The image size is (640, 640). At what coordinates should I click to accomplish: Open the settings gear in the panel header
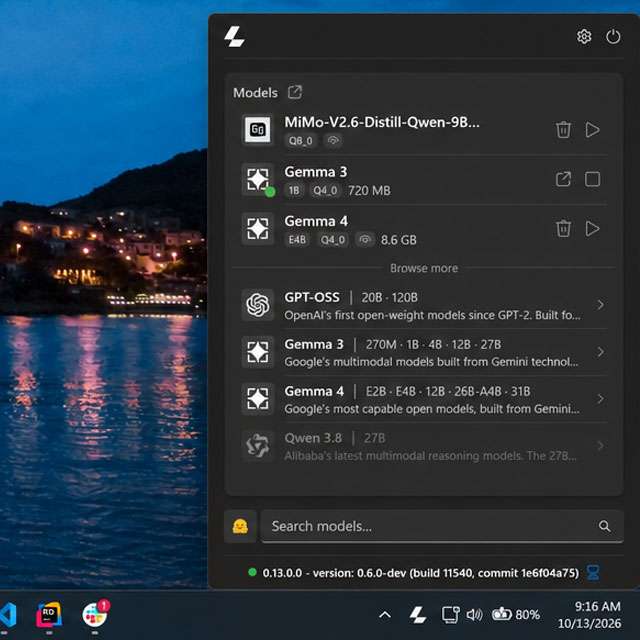[x=584, y=37]
